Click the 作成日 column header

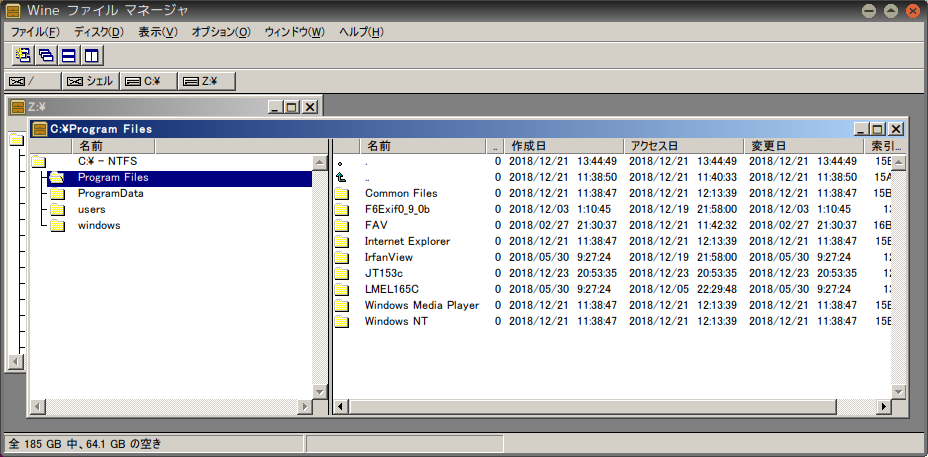565,146
